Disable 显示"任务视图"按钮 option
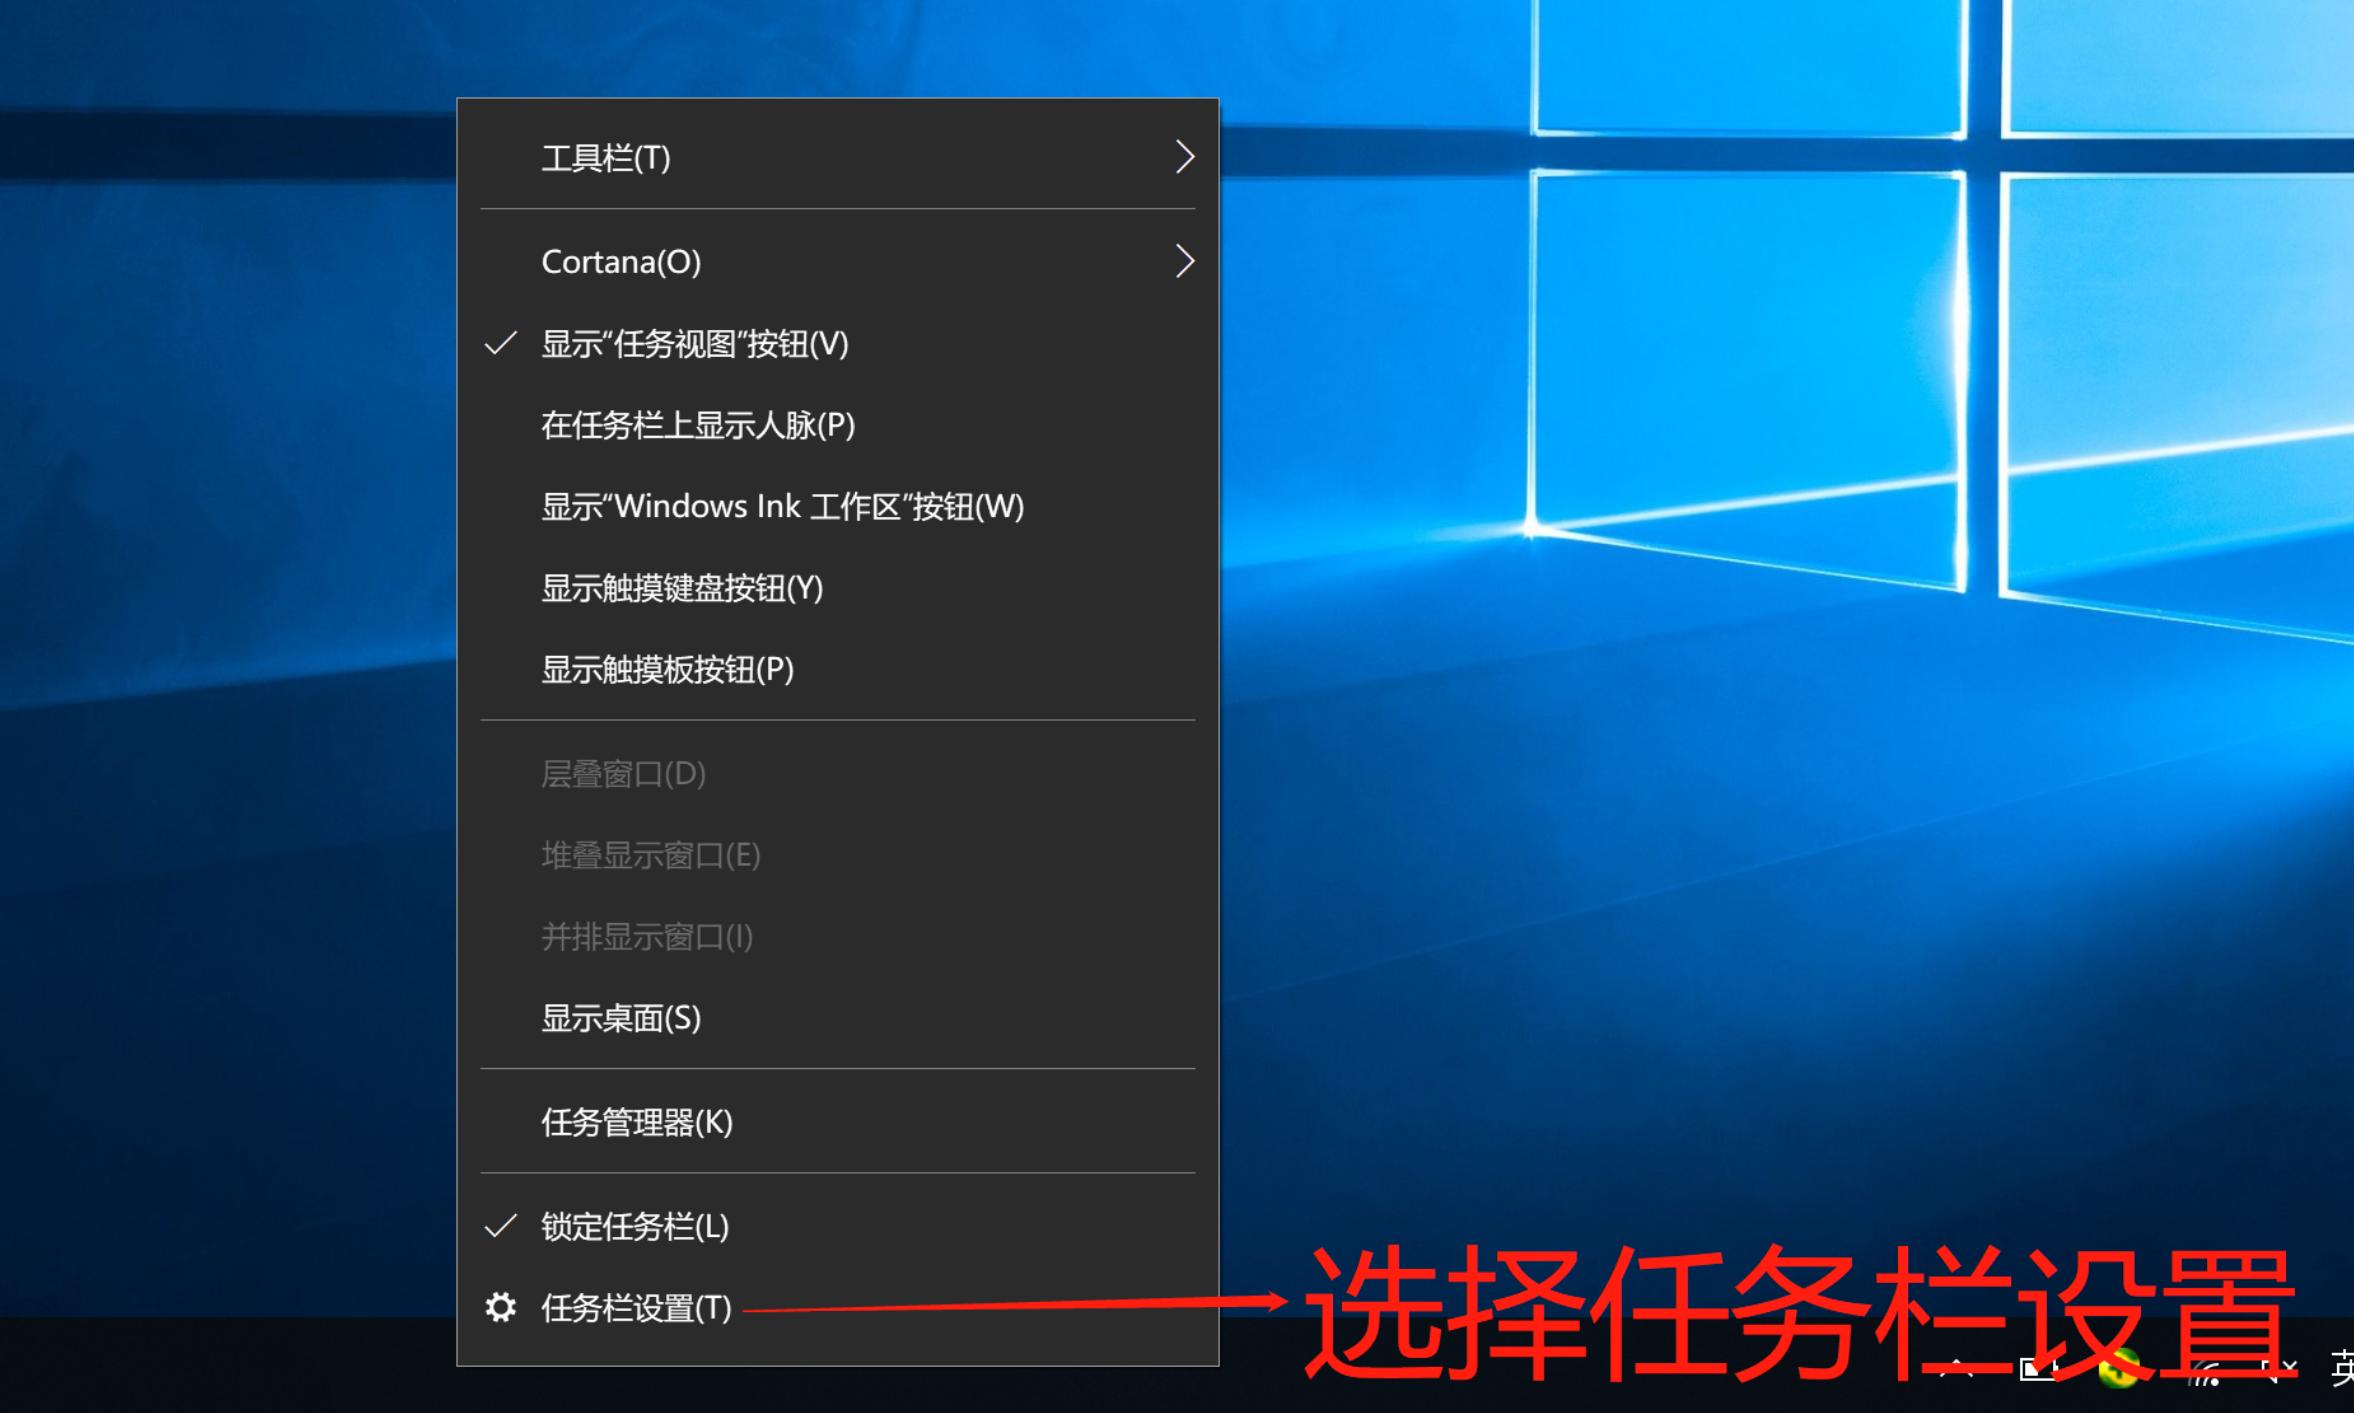The image size is (2354, 1413). [695, 344]
